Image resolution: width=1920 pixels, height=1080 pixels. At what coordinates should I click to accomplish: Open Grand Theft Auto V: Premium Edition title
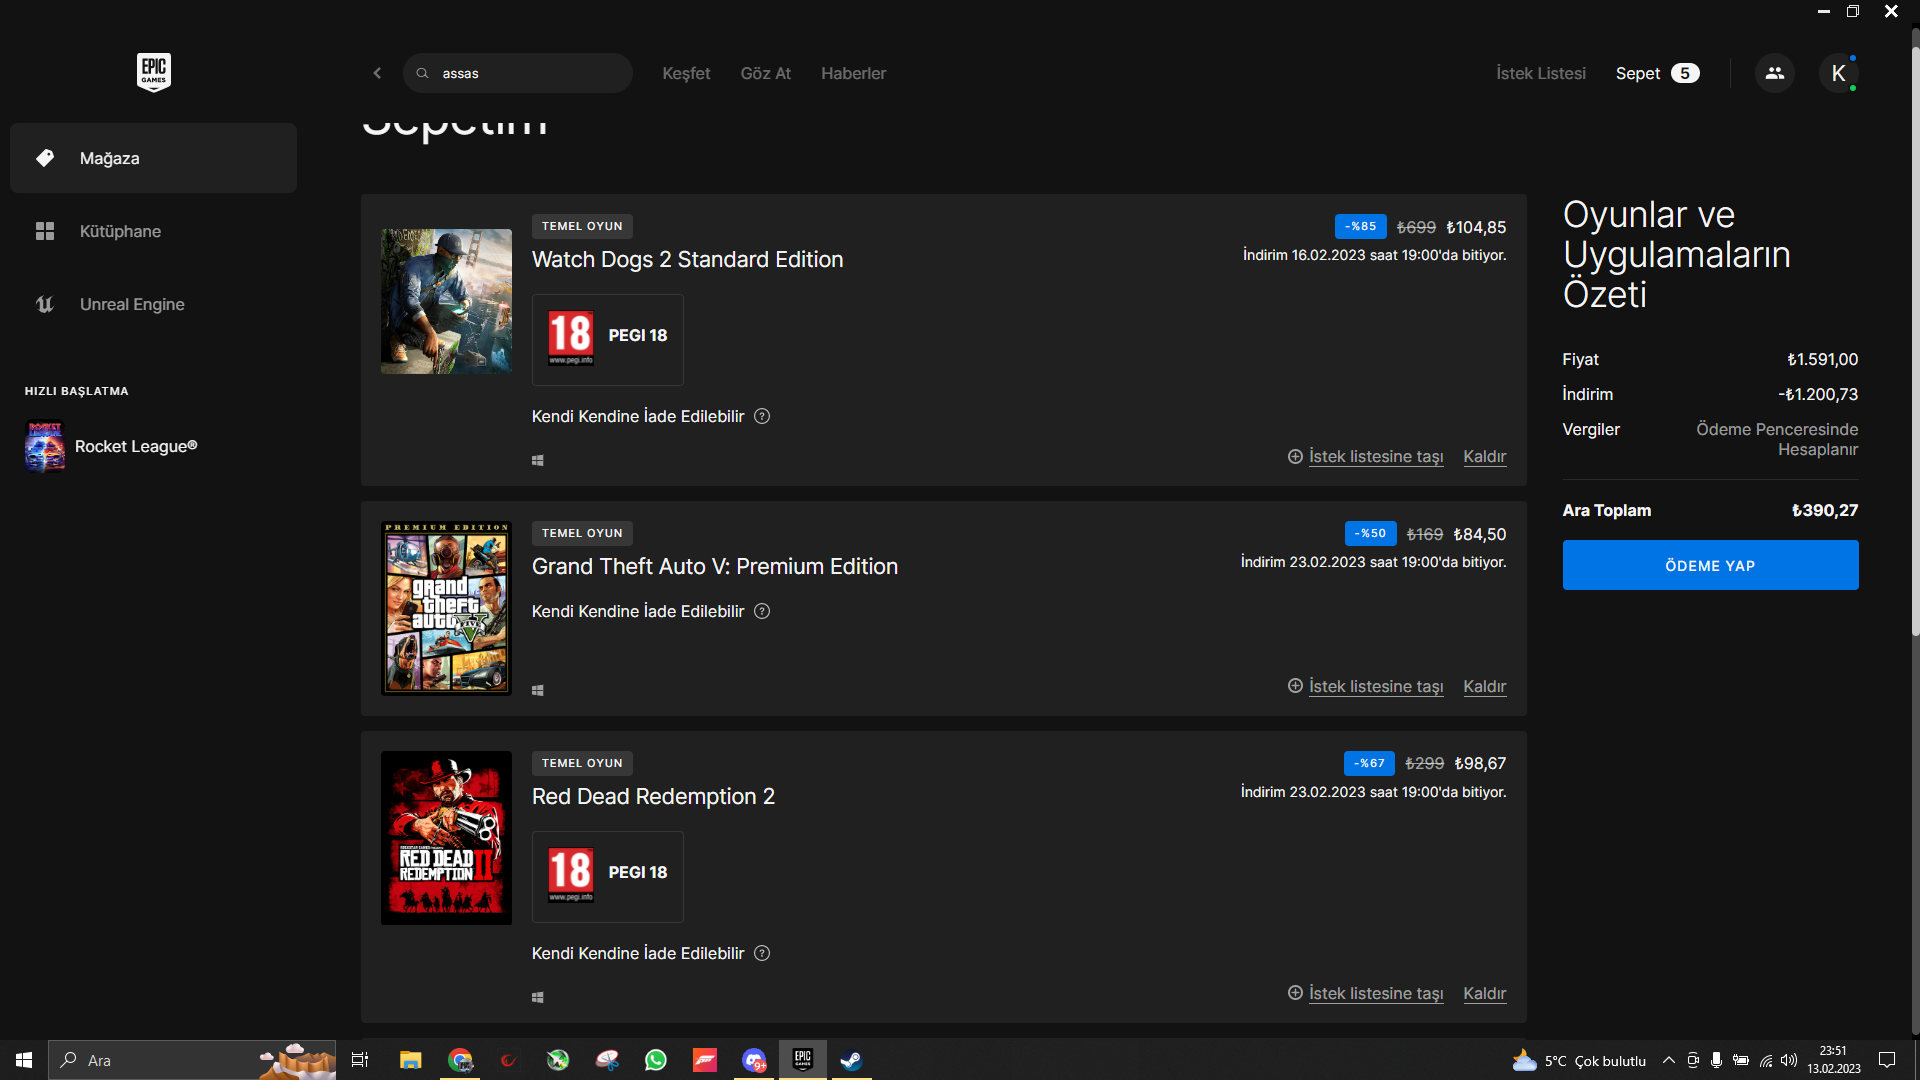click(714, 566)
